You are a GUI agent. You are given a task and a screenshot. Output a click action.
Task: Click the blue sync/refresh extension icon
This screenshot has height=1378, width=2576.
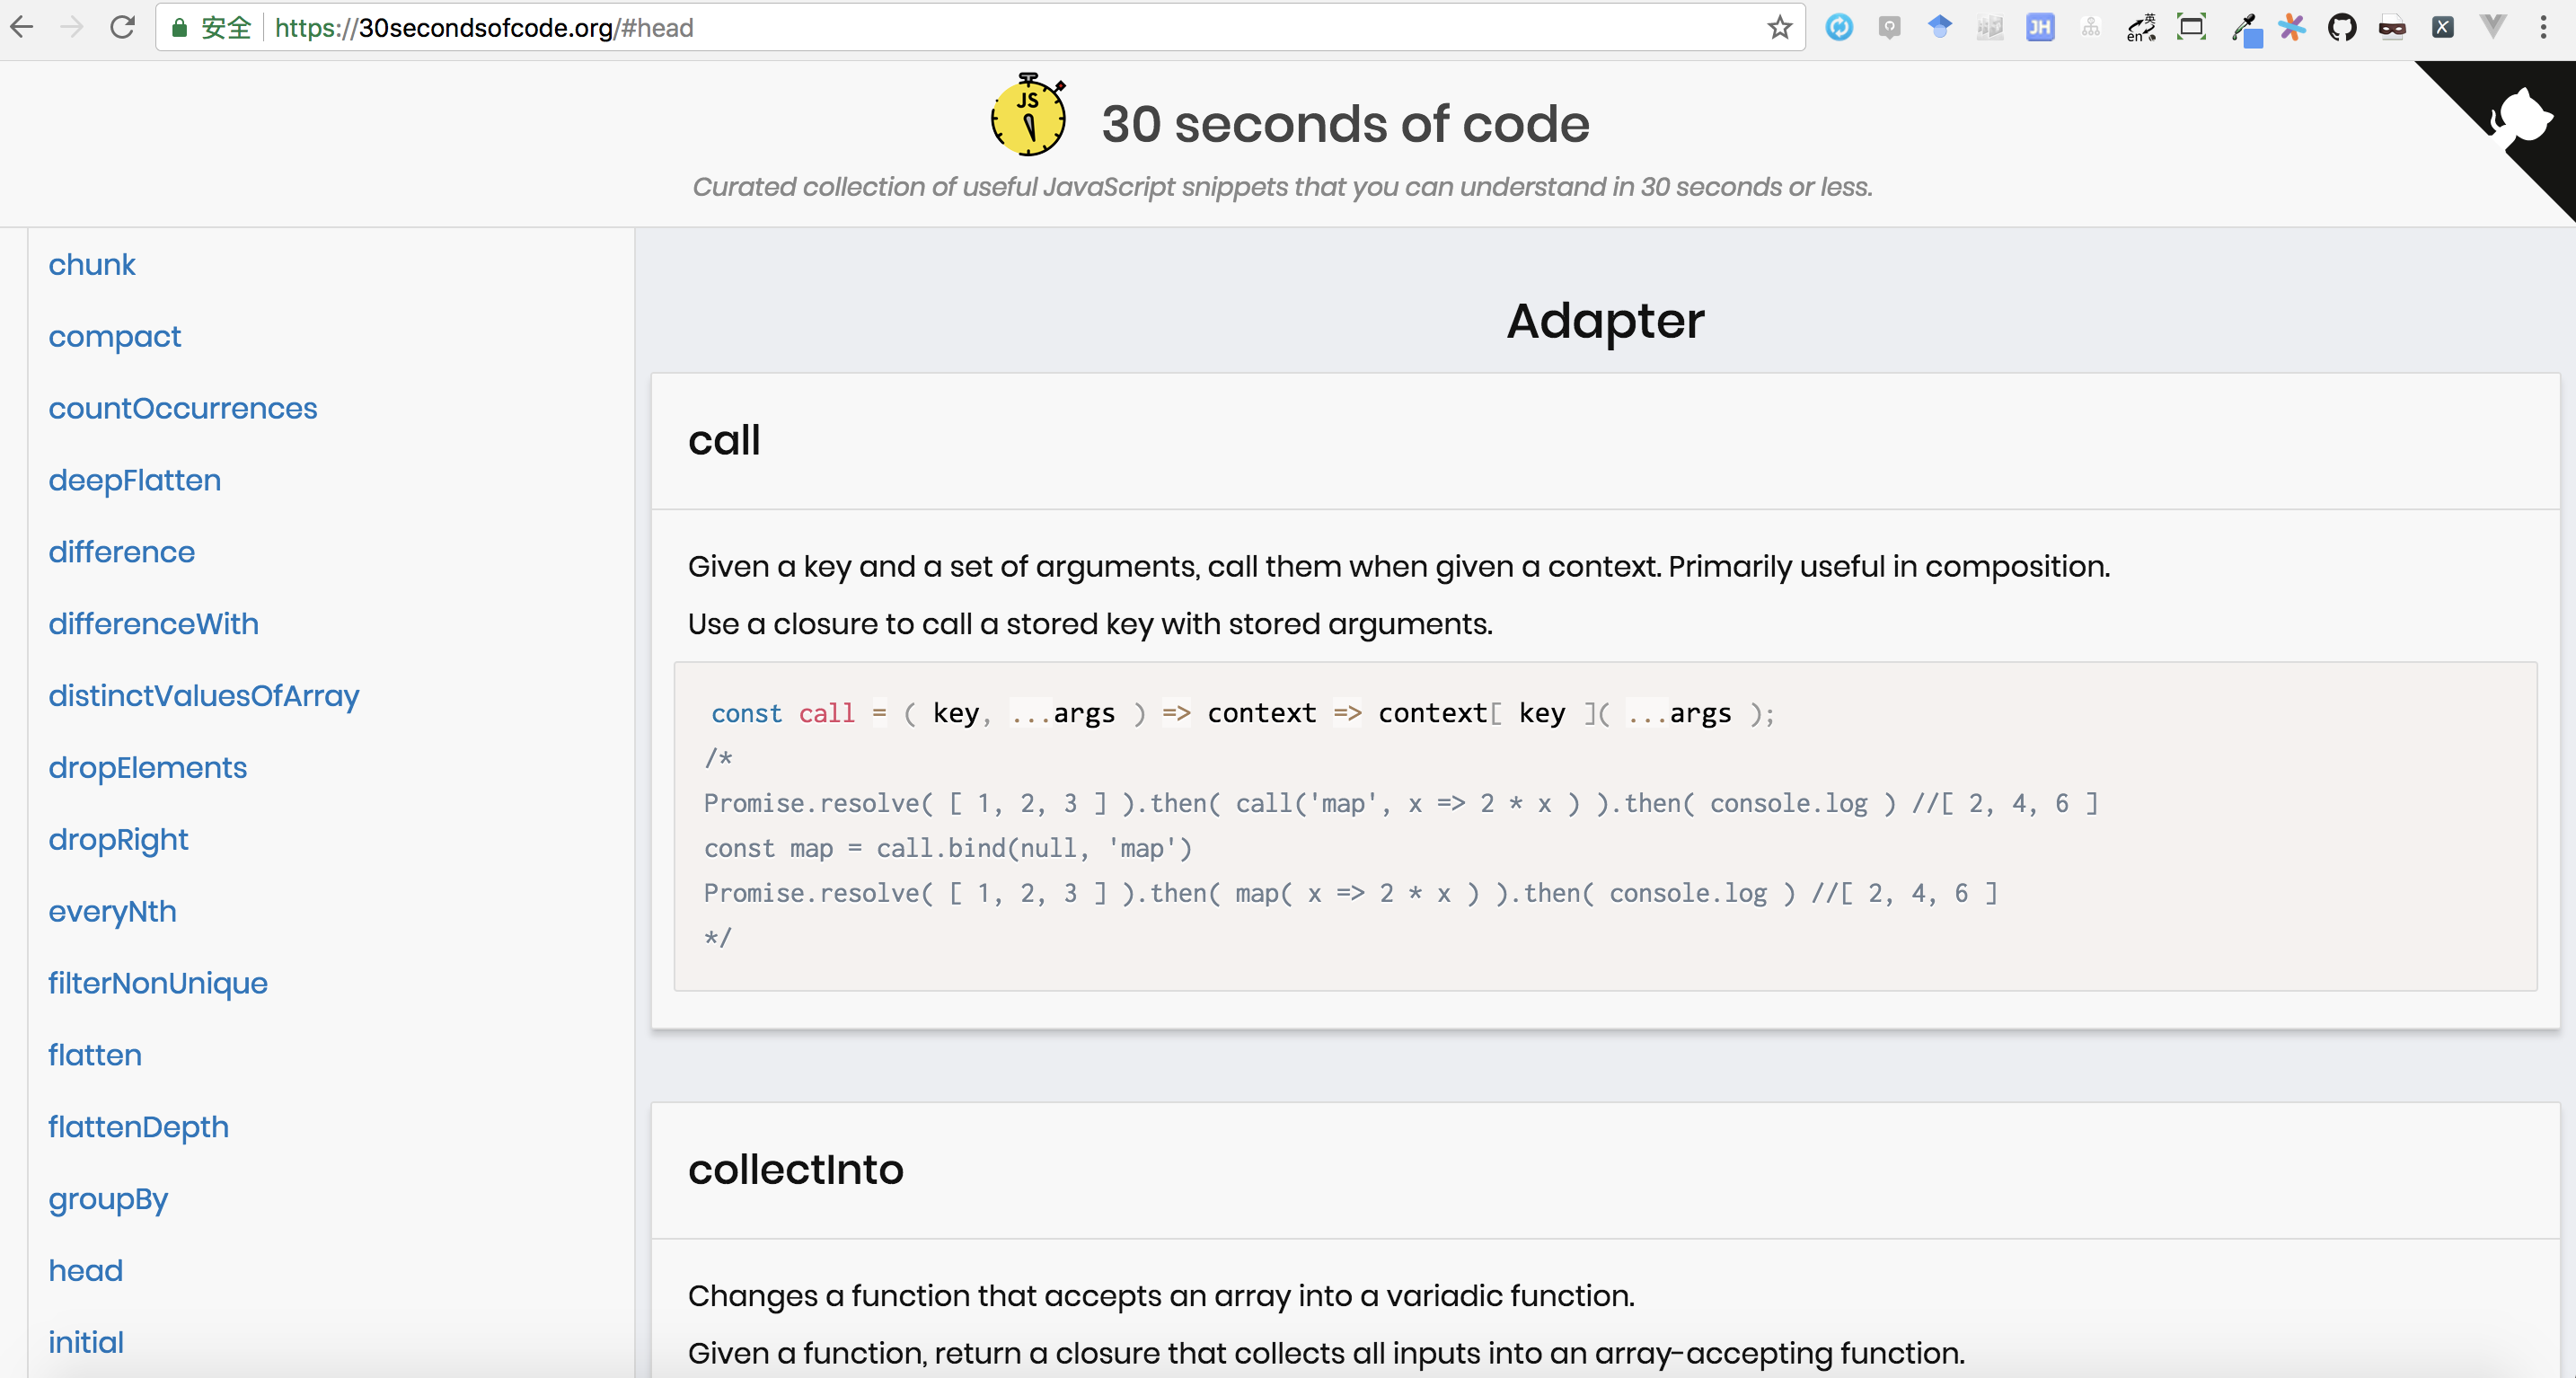(x=1840, y=27)
